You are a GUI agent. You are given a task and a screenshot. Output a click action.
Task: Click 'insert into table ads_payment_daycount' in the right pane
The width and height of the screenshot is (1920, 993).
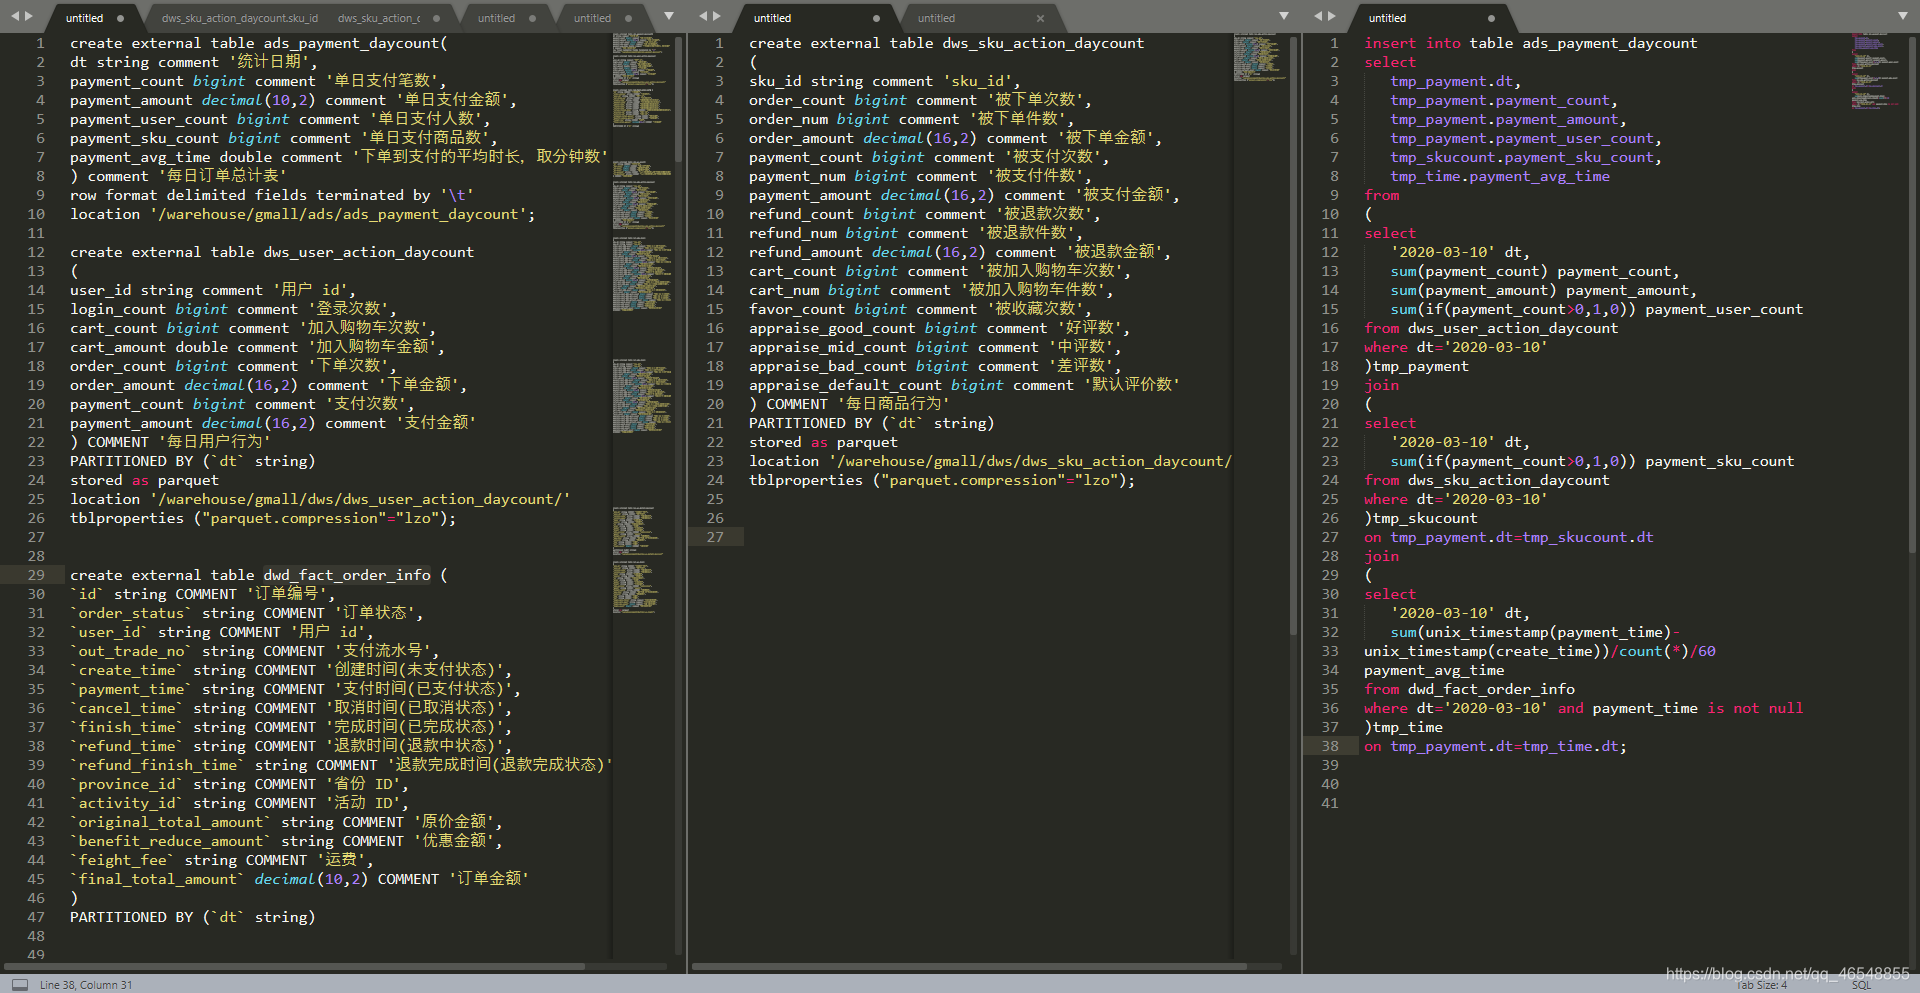click(x=1530, y=43)
